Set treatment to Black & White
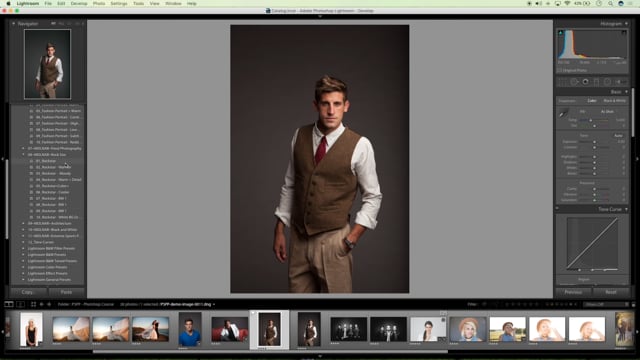Viewport: 640px width, 360px height. (x=614, y=100)
